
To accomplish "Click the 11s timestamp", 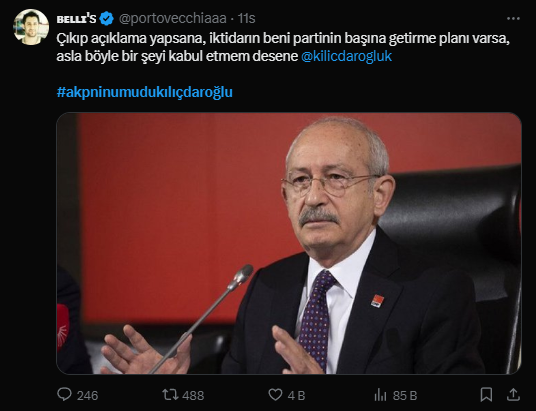I will [246, 18].
